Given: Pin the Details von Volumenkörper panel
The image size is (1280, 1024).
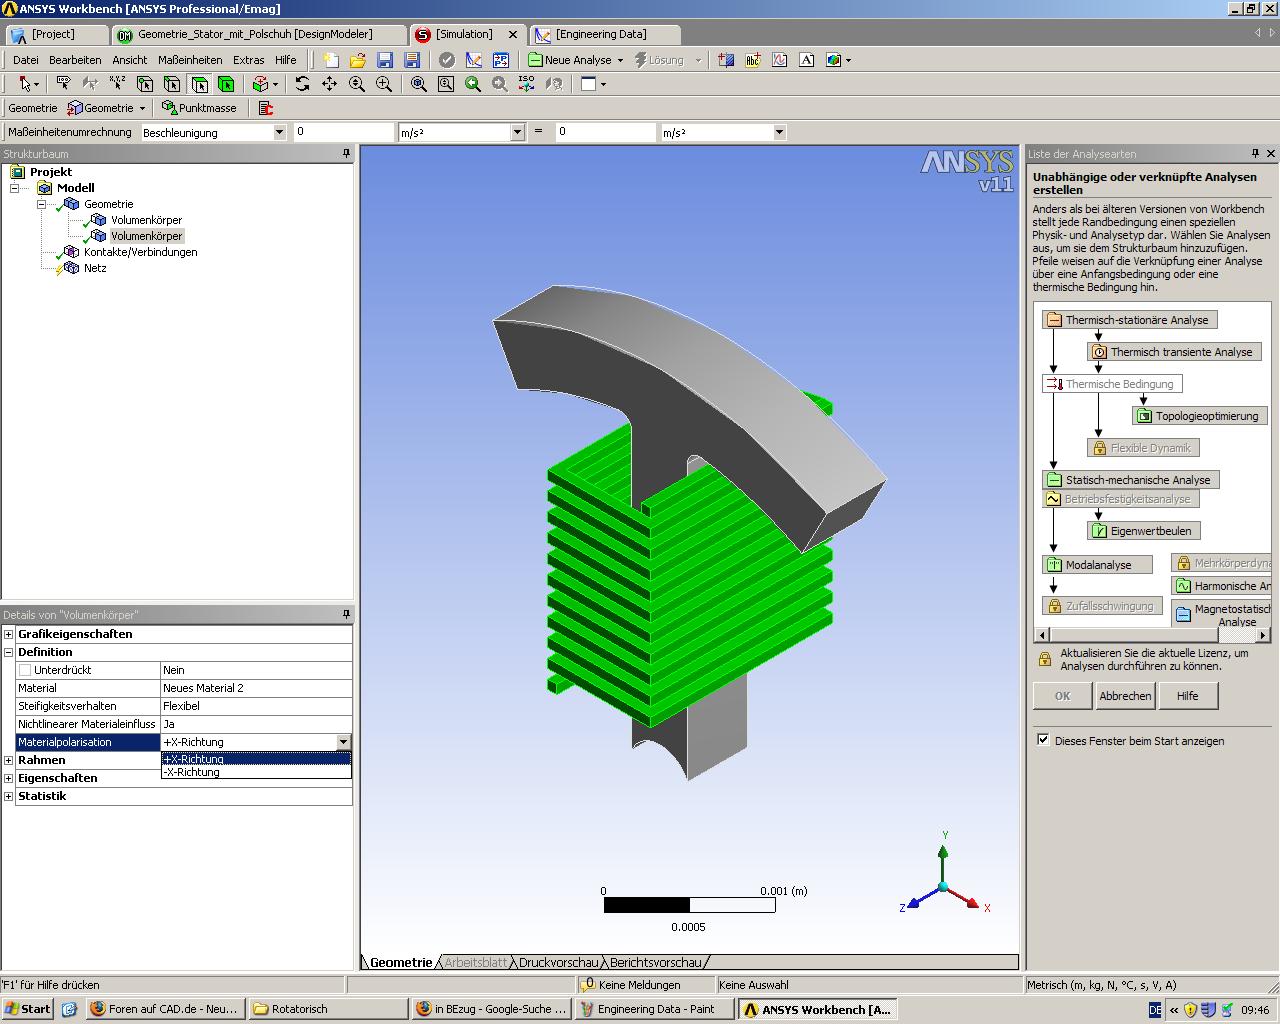Looking at the screenshot, I should tap(347, 614).
